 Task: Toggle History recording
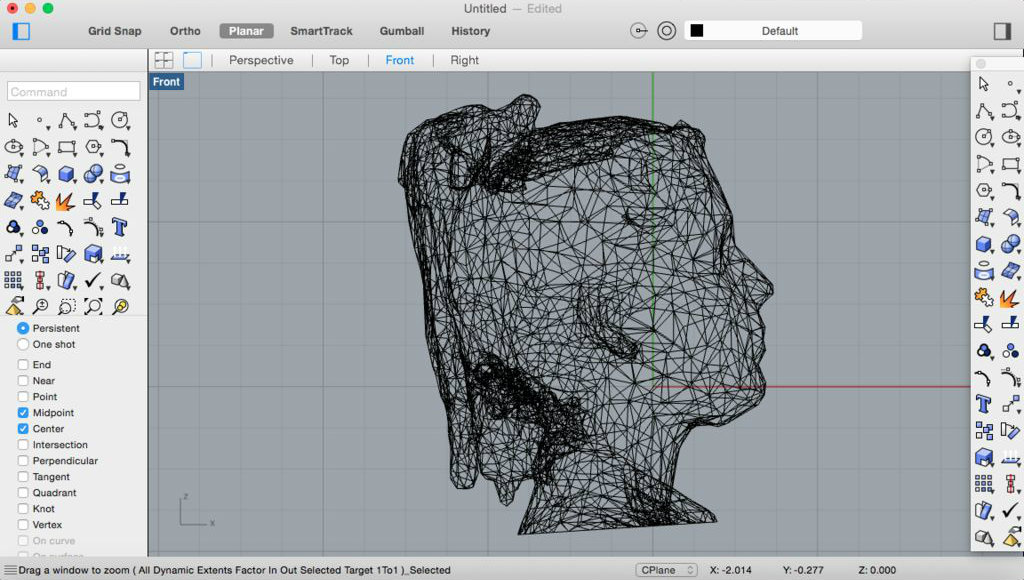[471, 31]
